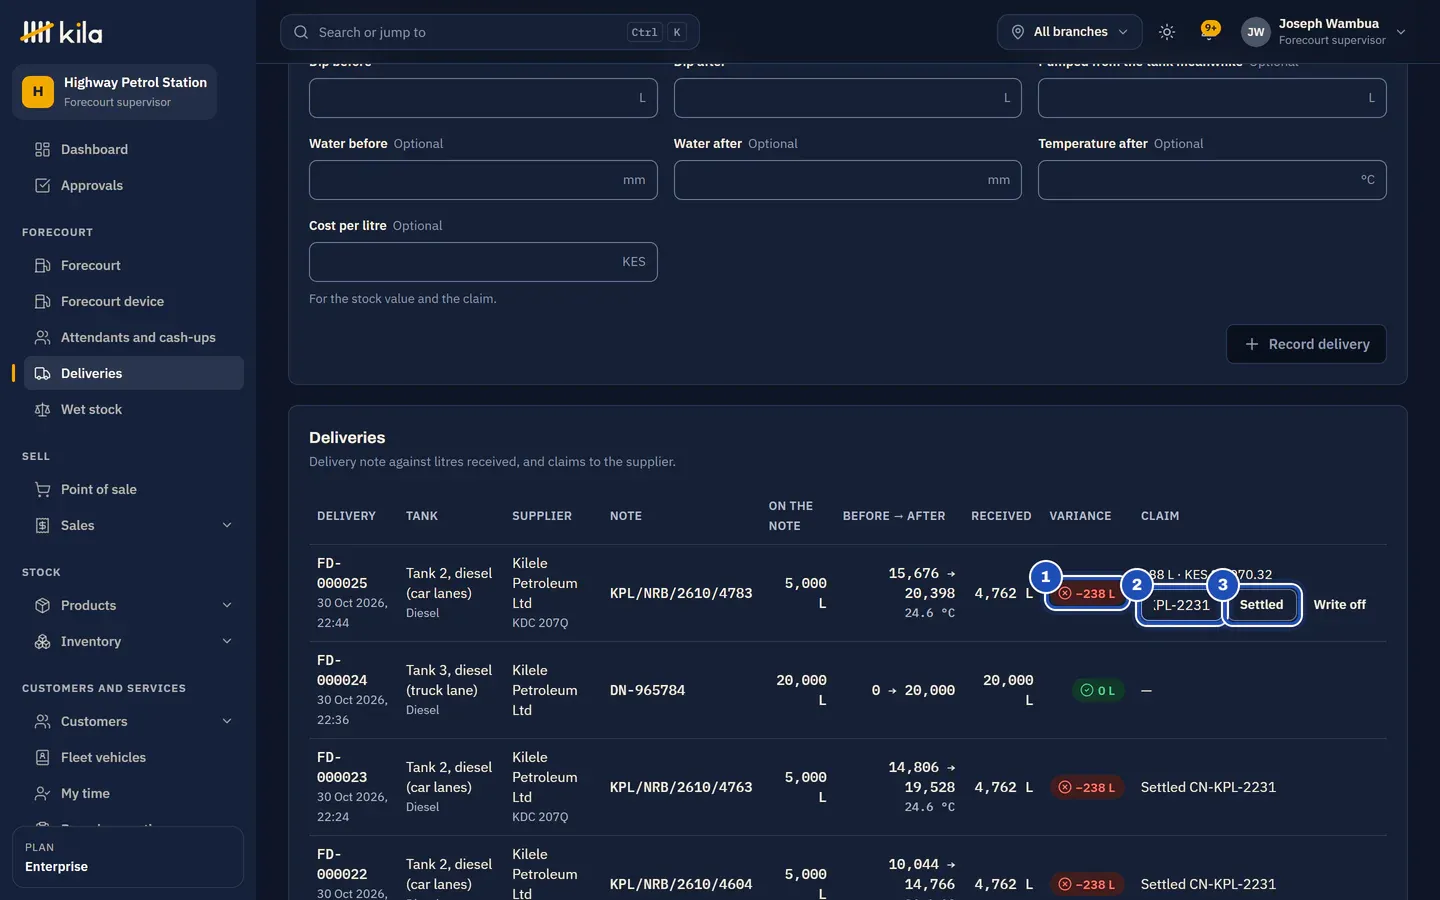Open the Dashboard icon in sidebar
1440x900 pixels.
point(42,150)
